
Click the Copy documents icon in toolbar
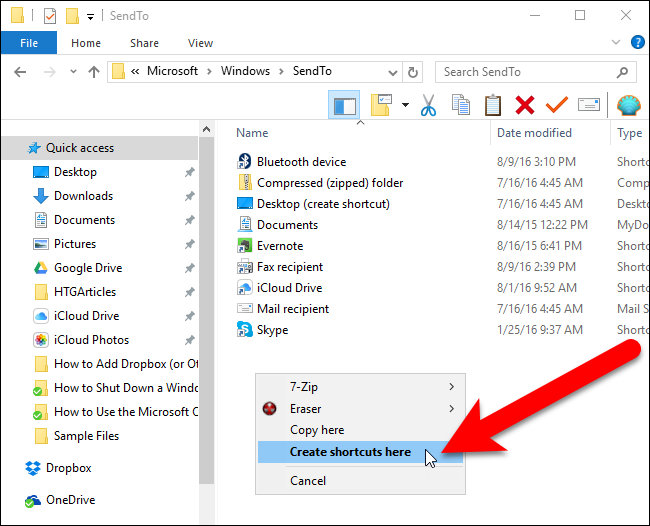(x=461, y=105)
